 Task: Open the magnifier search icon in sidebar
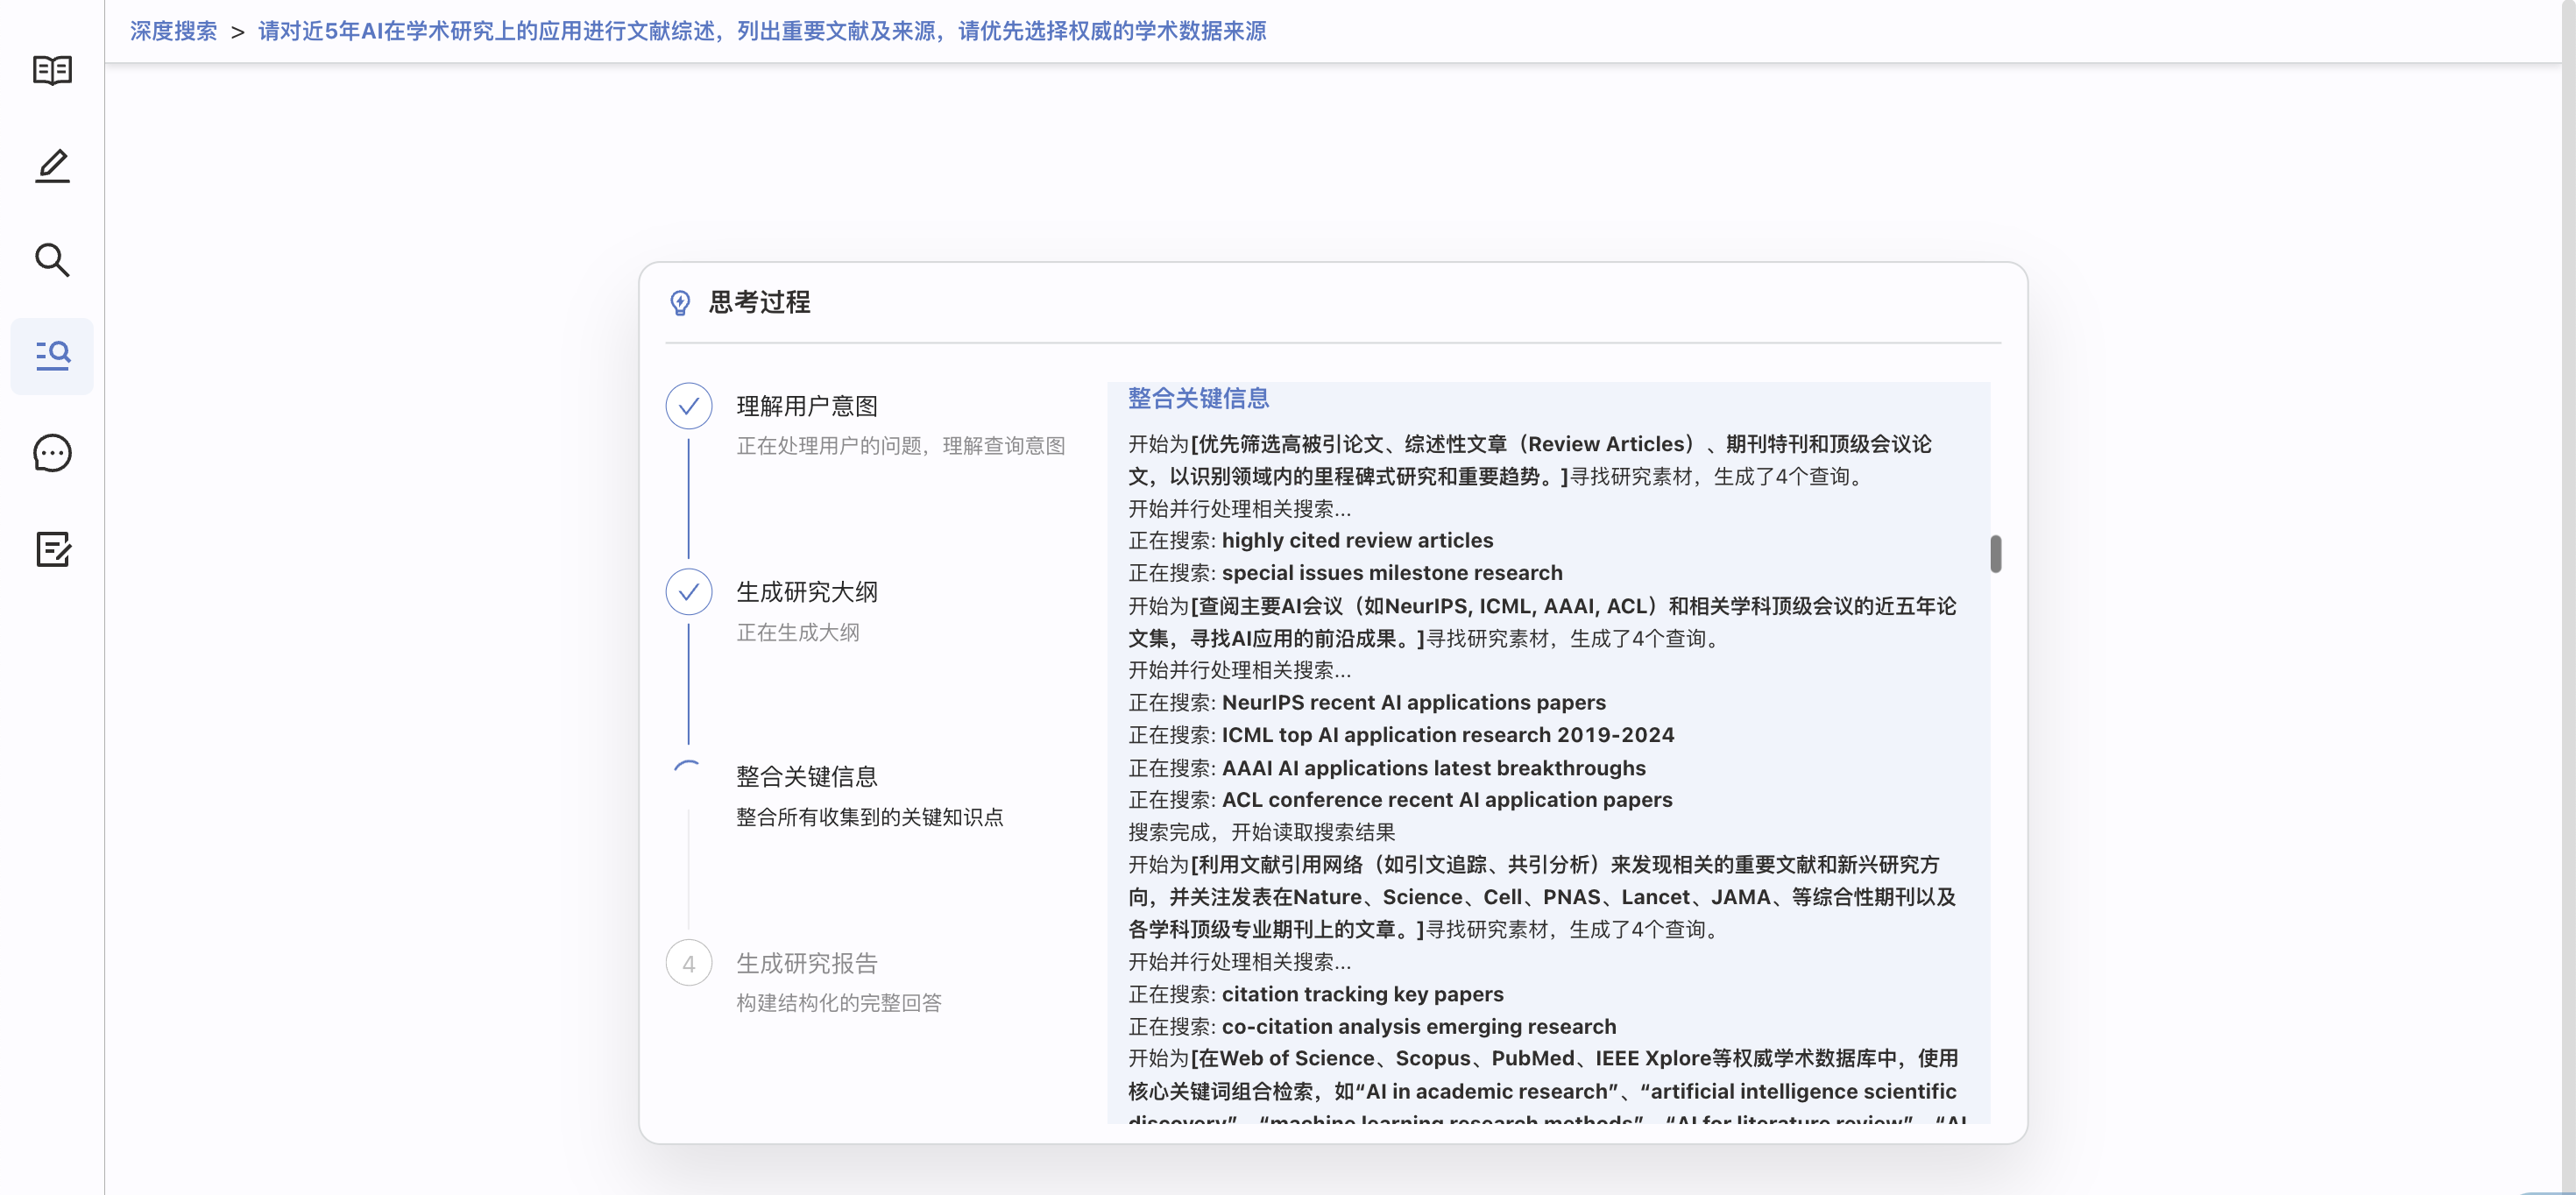coord(52,260)
